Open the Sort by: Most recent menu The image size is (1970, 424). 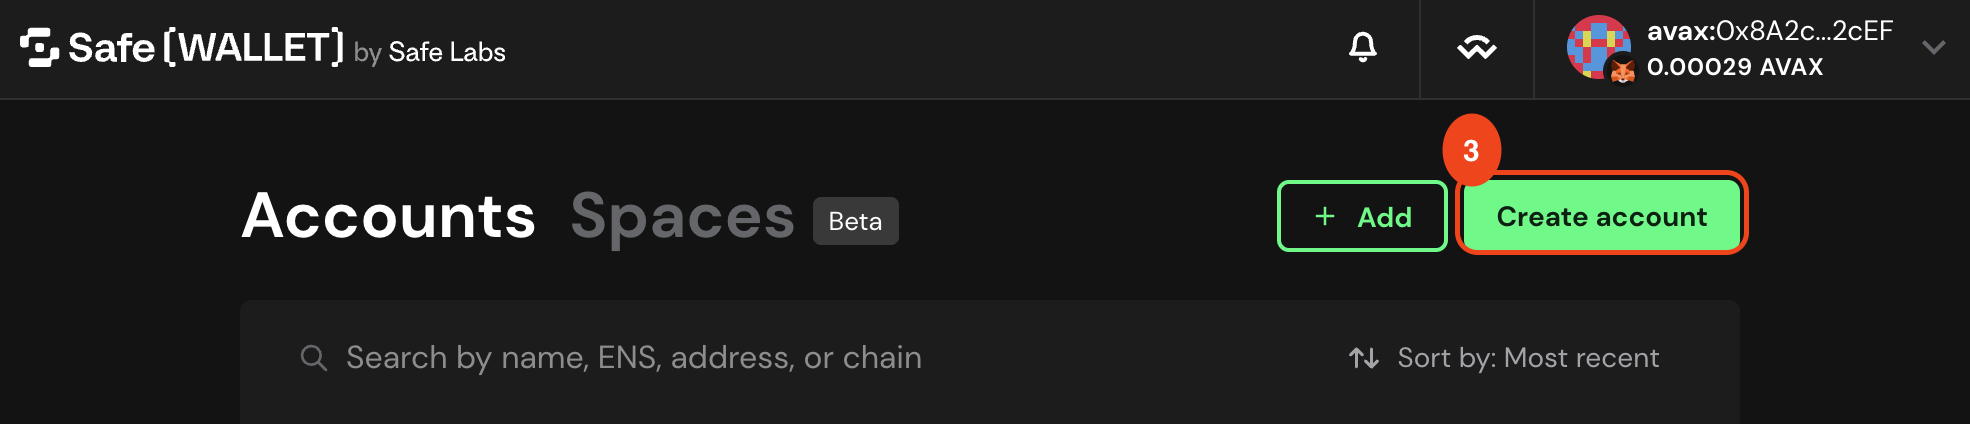coord(1504,358)
